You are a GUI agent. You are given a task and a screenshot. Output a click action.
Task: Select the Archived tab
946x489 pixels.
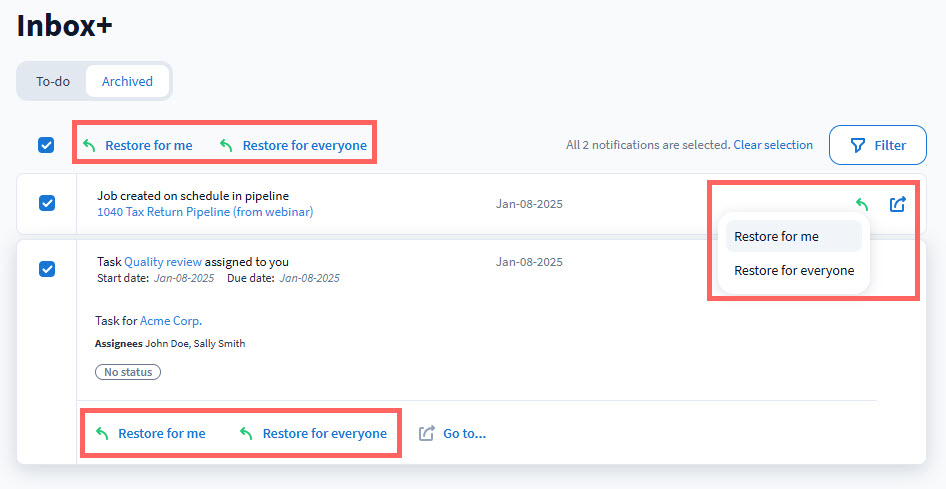127,81
